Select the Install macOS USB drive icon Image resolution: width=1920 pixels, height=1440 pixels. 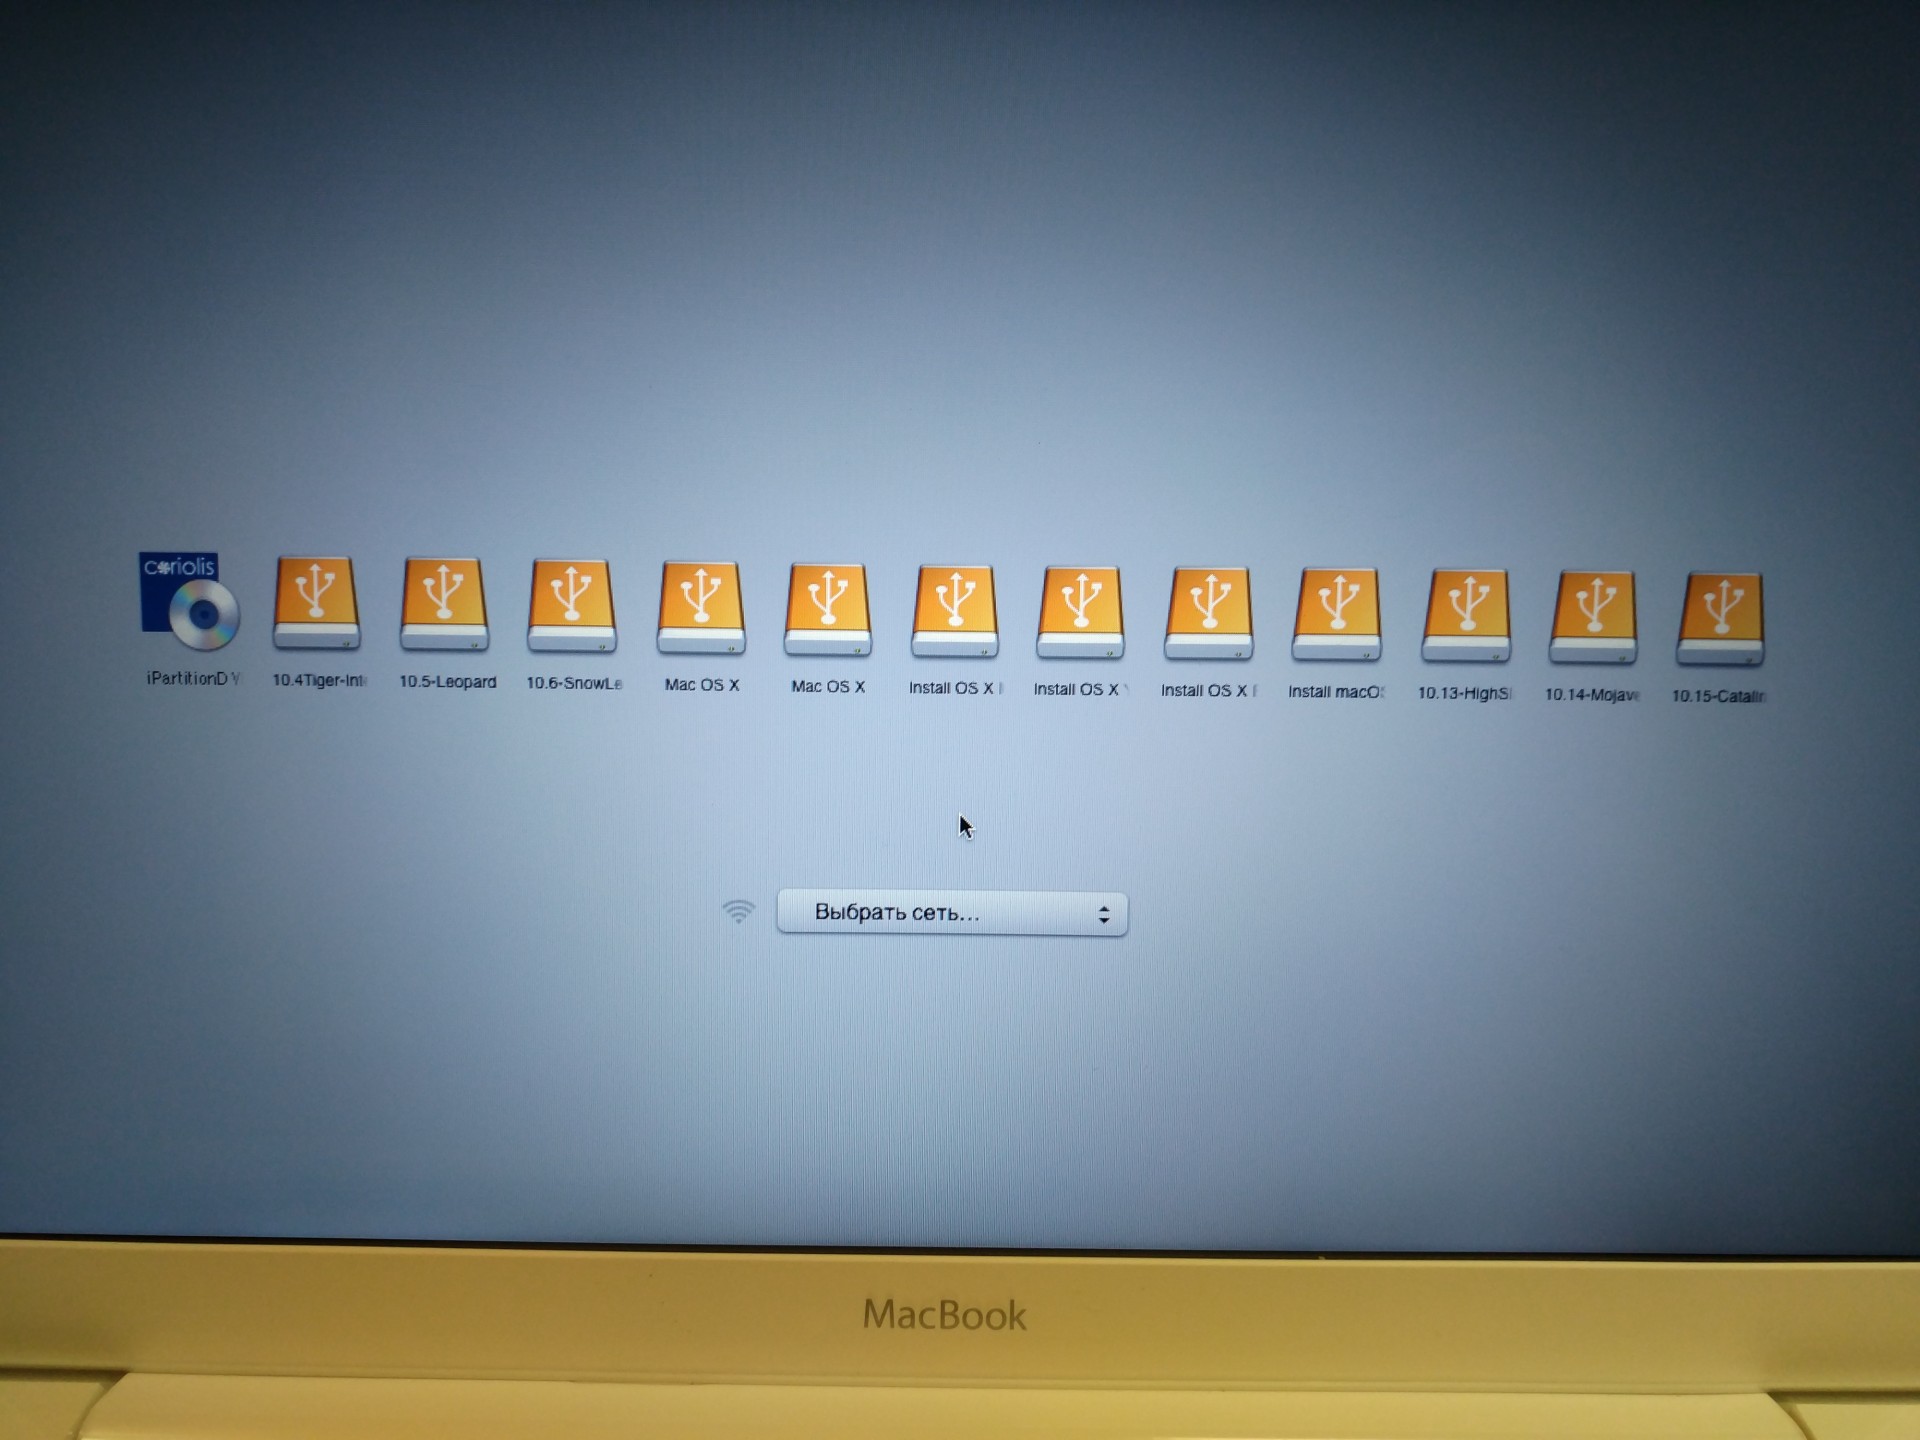1337,617
